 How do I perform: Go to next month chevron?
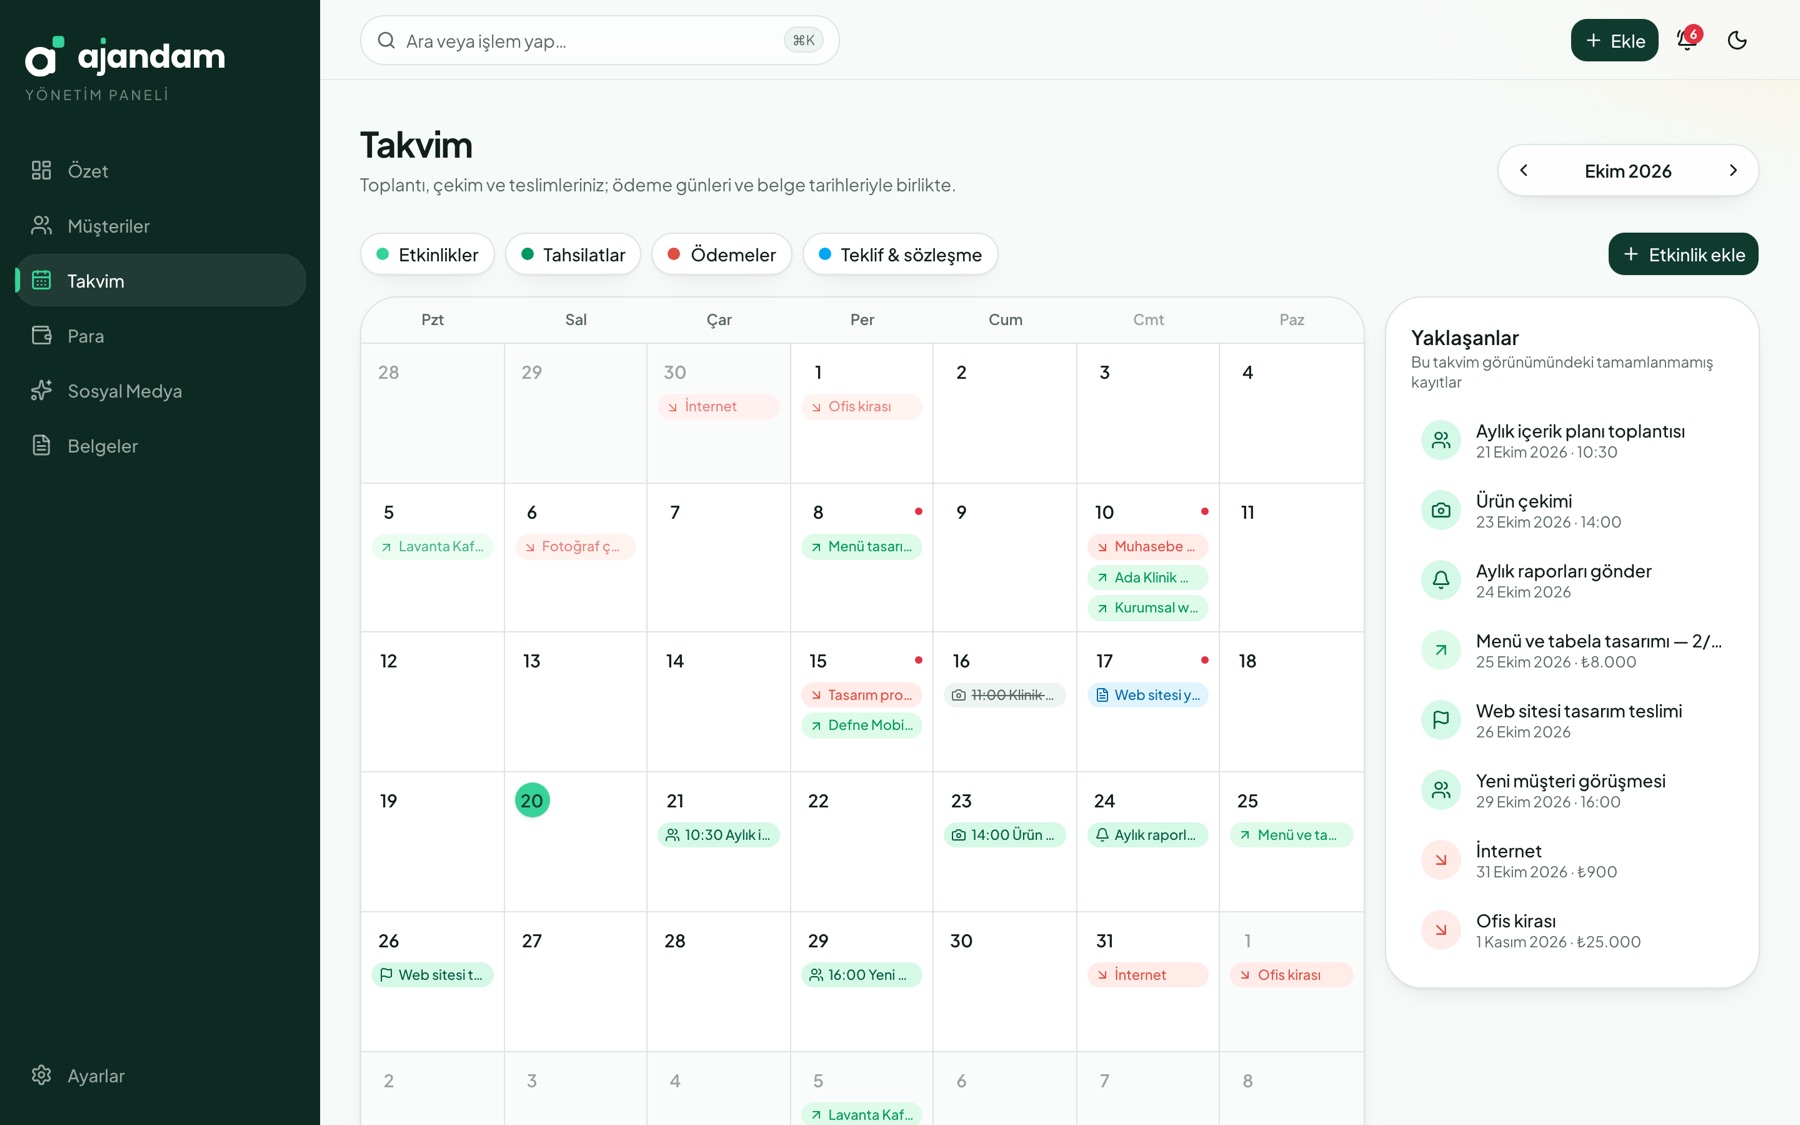click(x=1733, y=170)
